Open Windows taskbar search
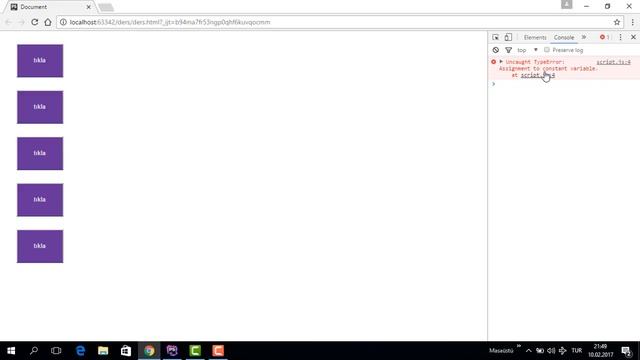640x360 pixels. click(34, 351)
